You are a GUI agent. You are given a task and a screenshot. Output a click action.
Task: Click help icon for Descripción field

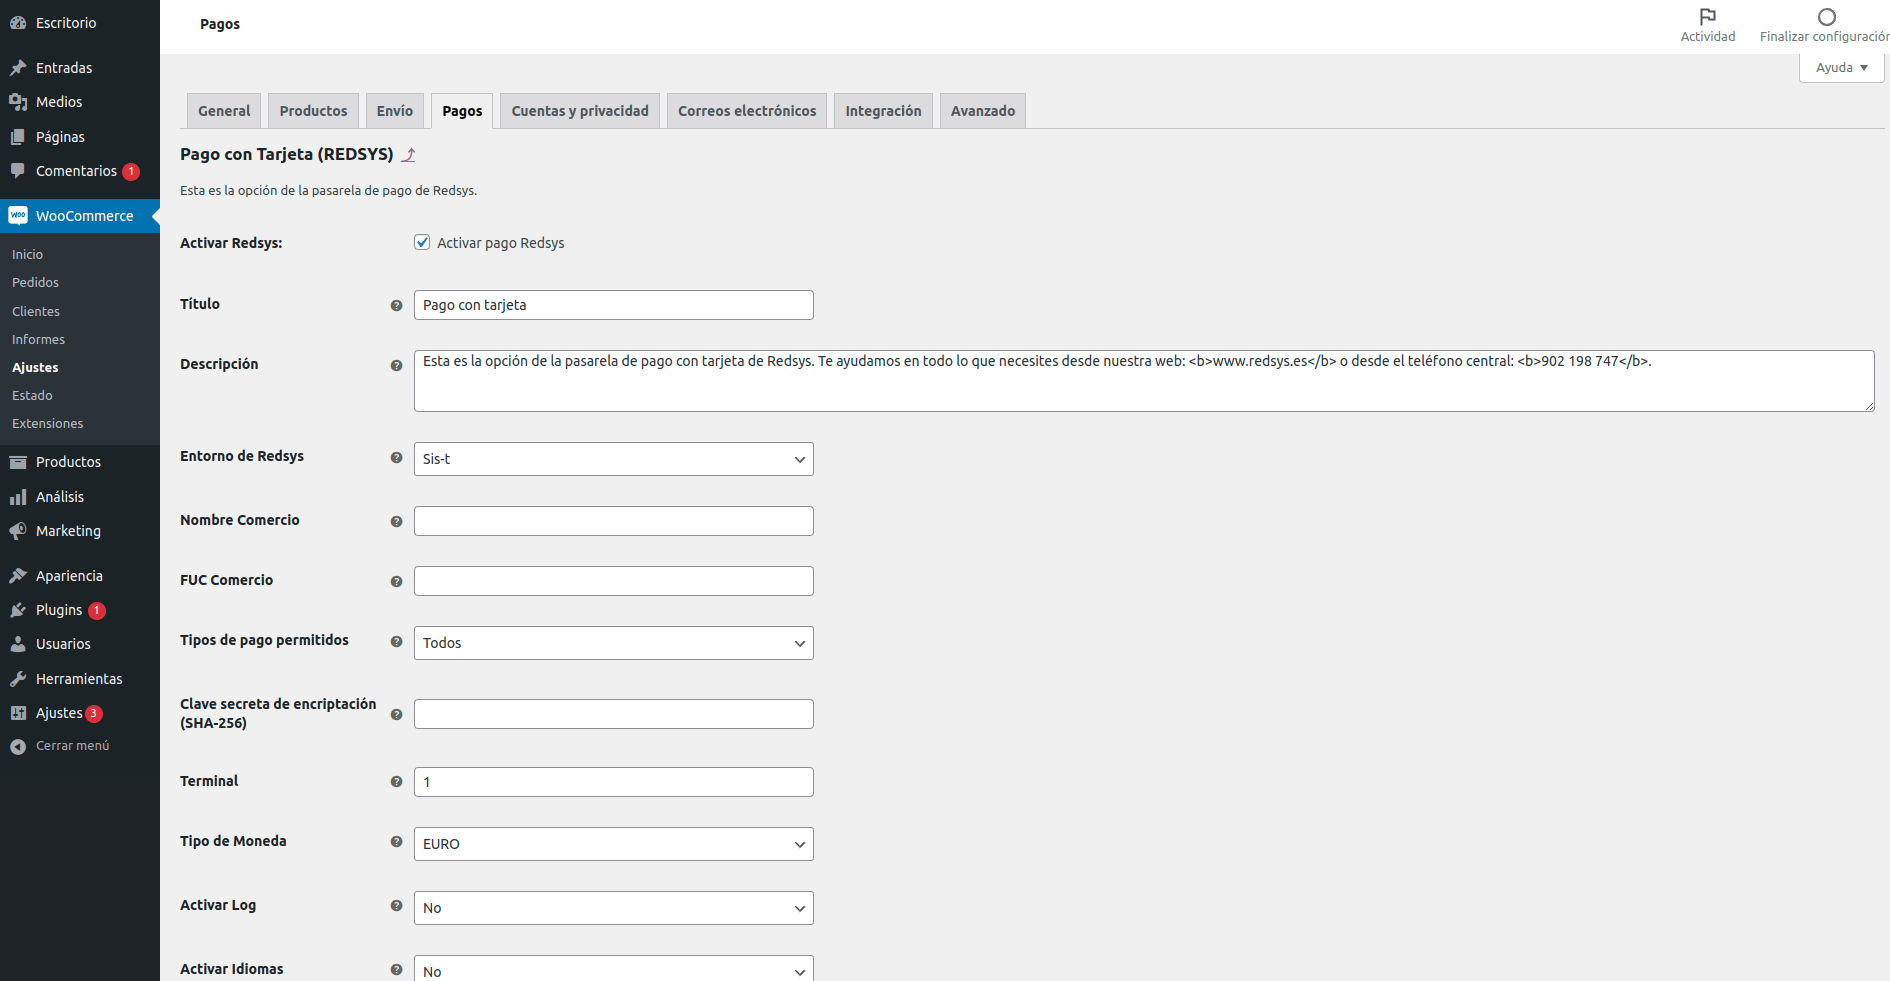pyautogui.click(x=396, y=366)
